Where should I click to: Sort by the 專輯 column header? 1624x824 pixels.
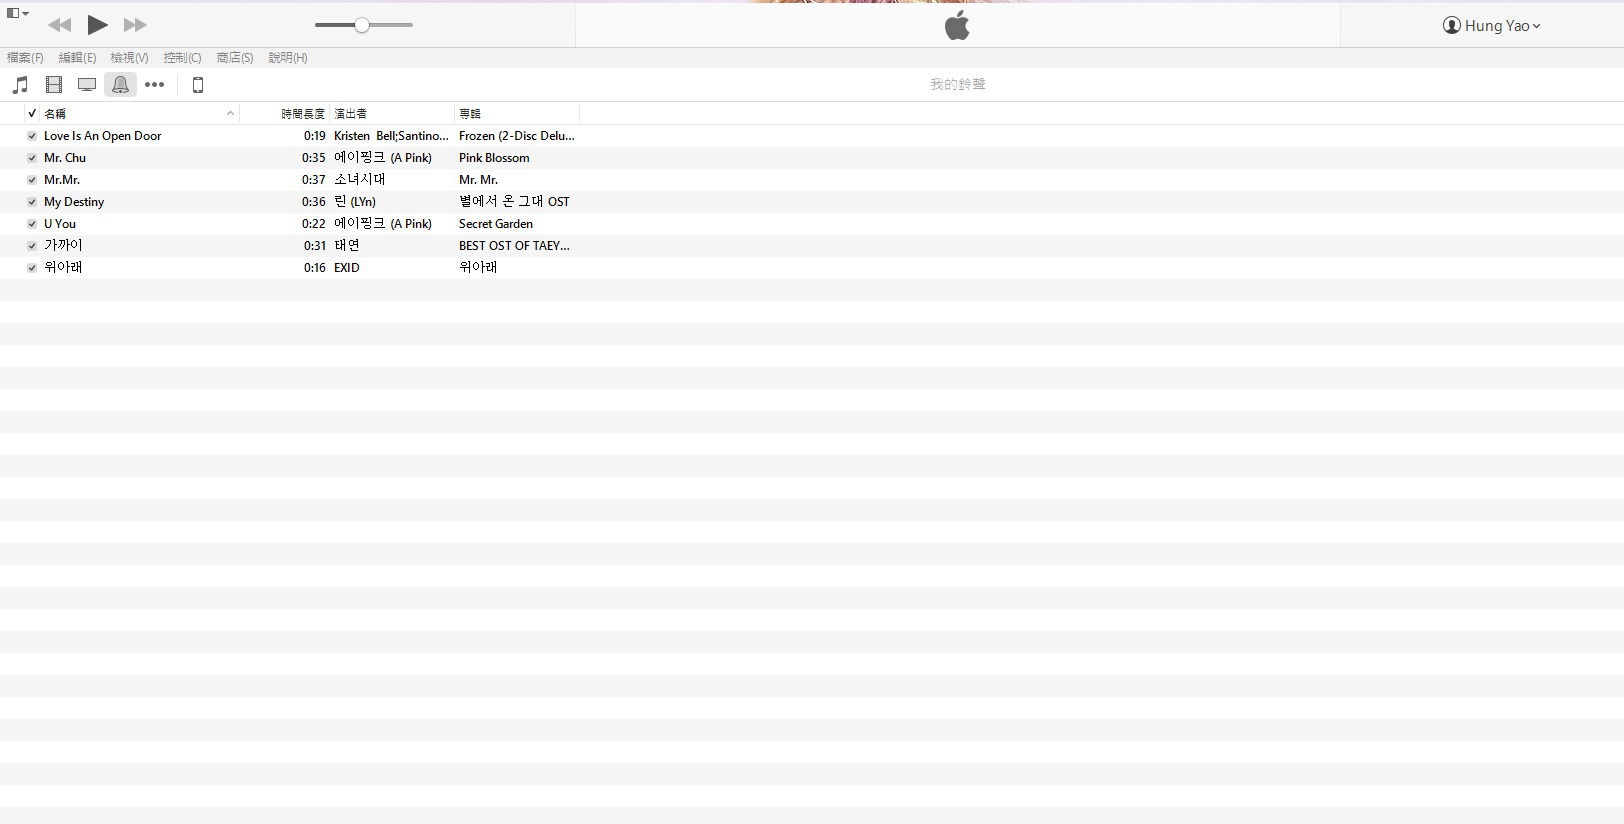tap(470, 114)
